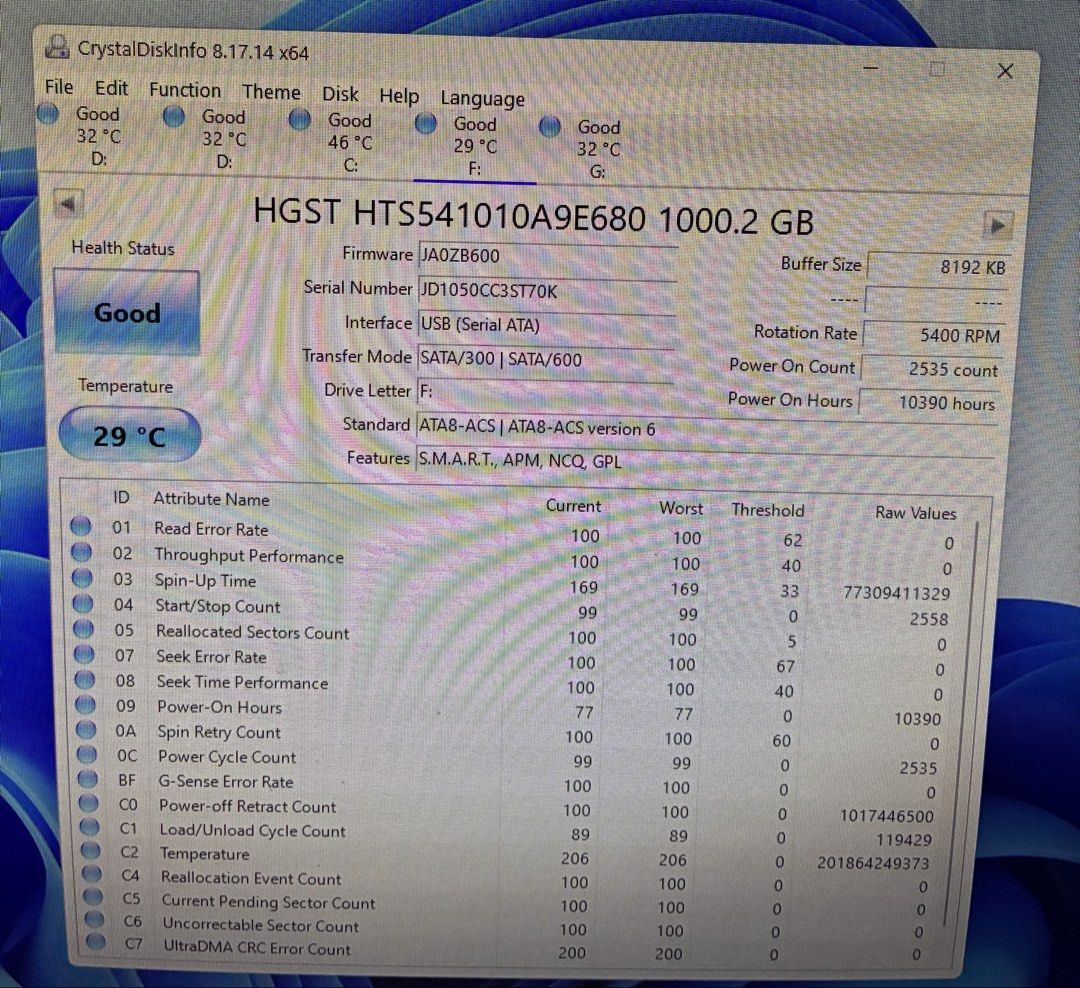Click status dot for Reallocated Sectors Count
This screenshot has height=988, width=1080.
coord(83,628)
